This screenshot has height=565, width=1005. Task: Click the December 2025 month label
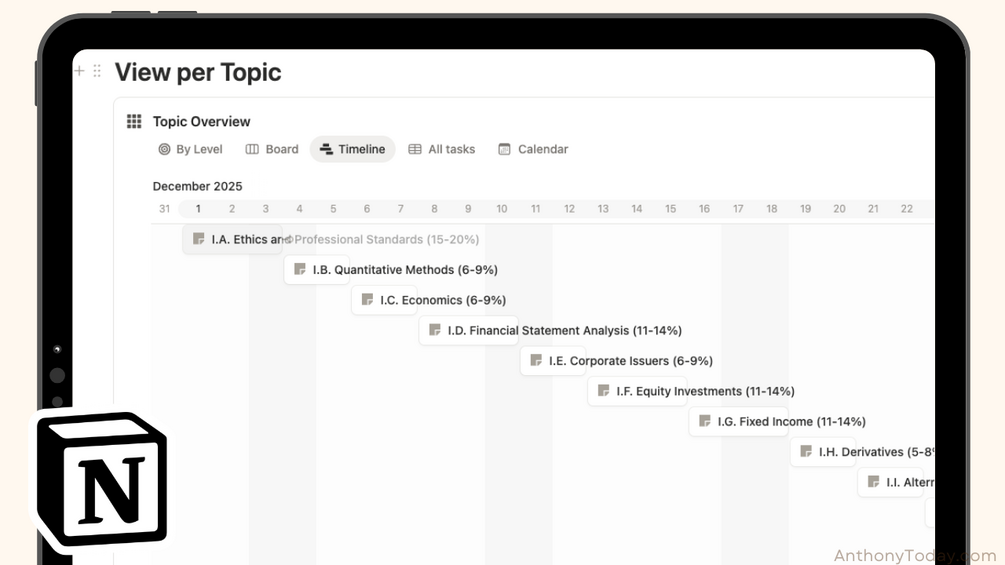197,186
